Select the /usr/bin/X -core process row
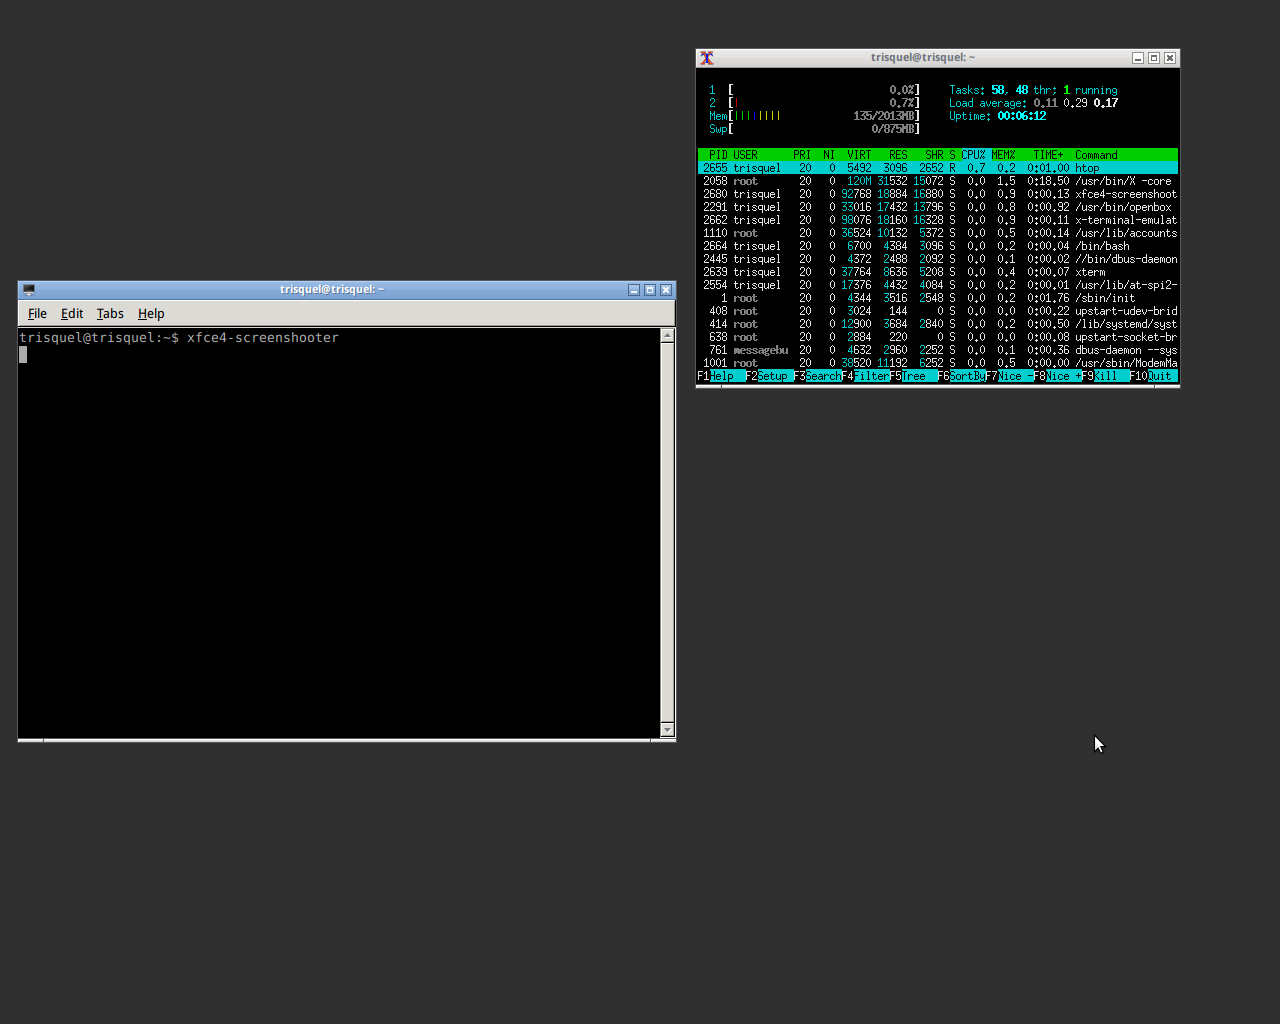Viewport: 1280px width, 1024px height. pos(938,181)
